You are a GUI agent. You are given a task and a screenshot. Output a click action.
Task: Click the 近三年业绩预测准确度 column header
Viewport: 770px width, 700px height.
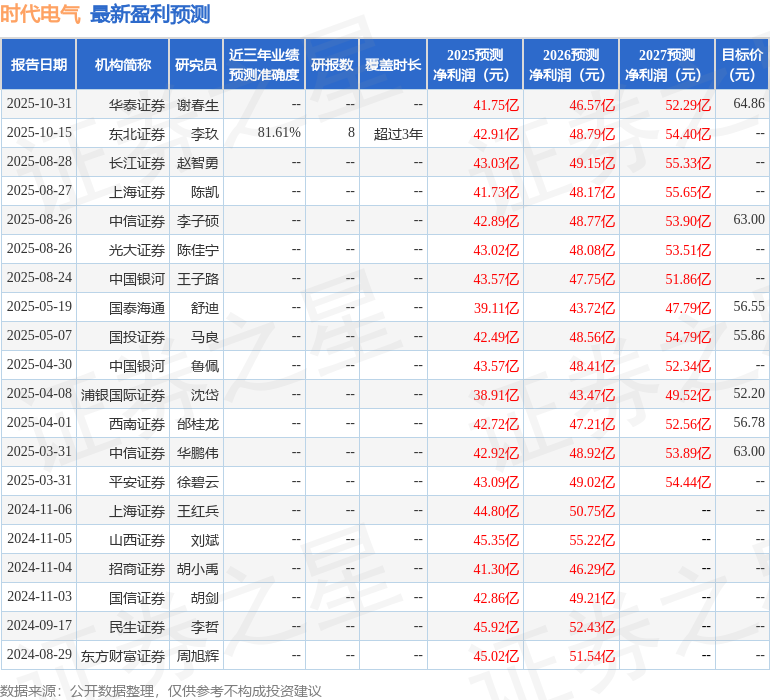pos(264,65)
